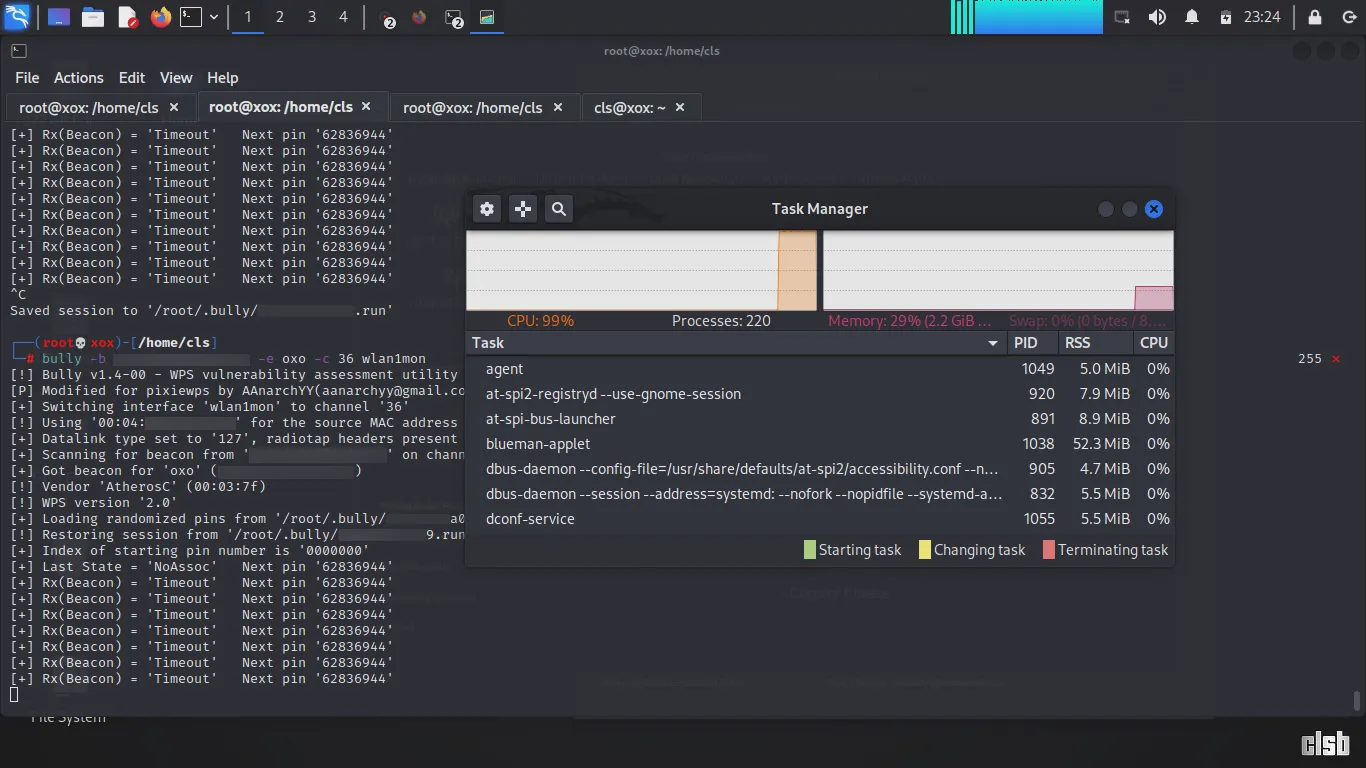Switch to workspace 3
This screenshot has height=768, width=1366.
point(312,17)
